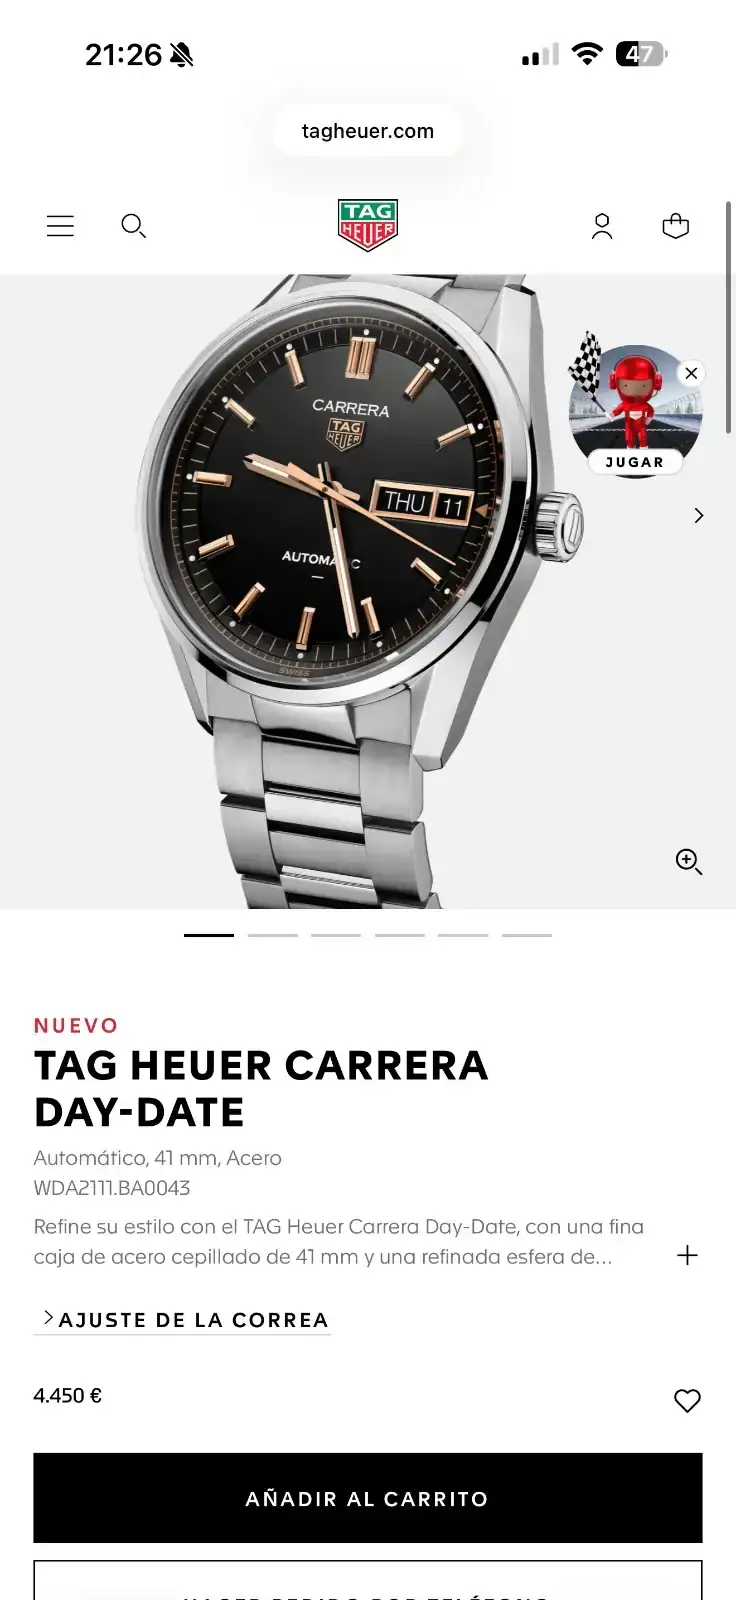Image resolution: width=736 pixels, height=1600 pixels.
Task: Zoom into the watch image
Action: pos(689,861)
